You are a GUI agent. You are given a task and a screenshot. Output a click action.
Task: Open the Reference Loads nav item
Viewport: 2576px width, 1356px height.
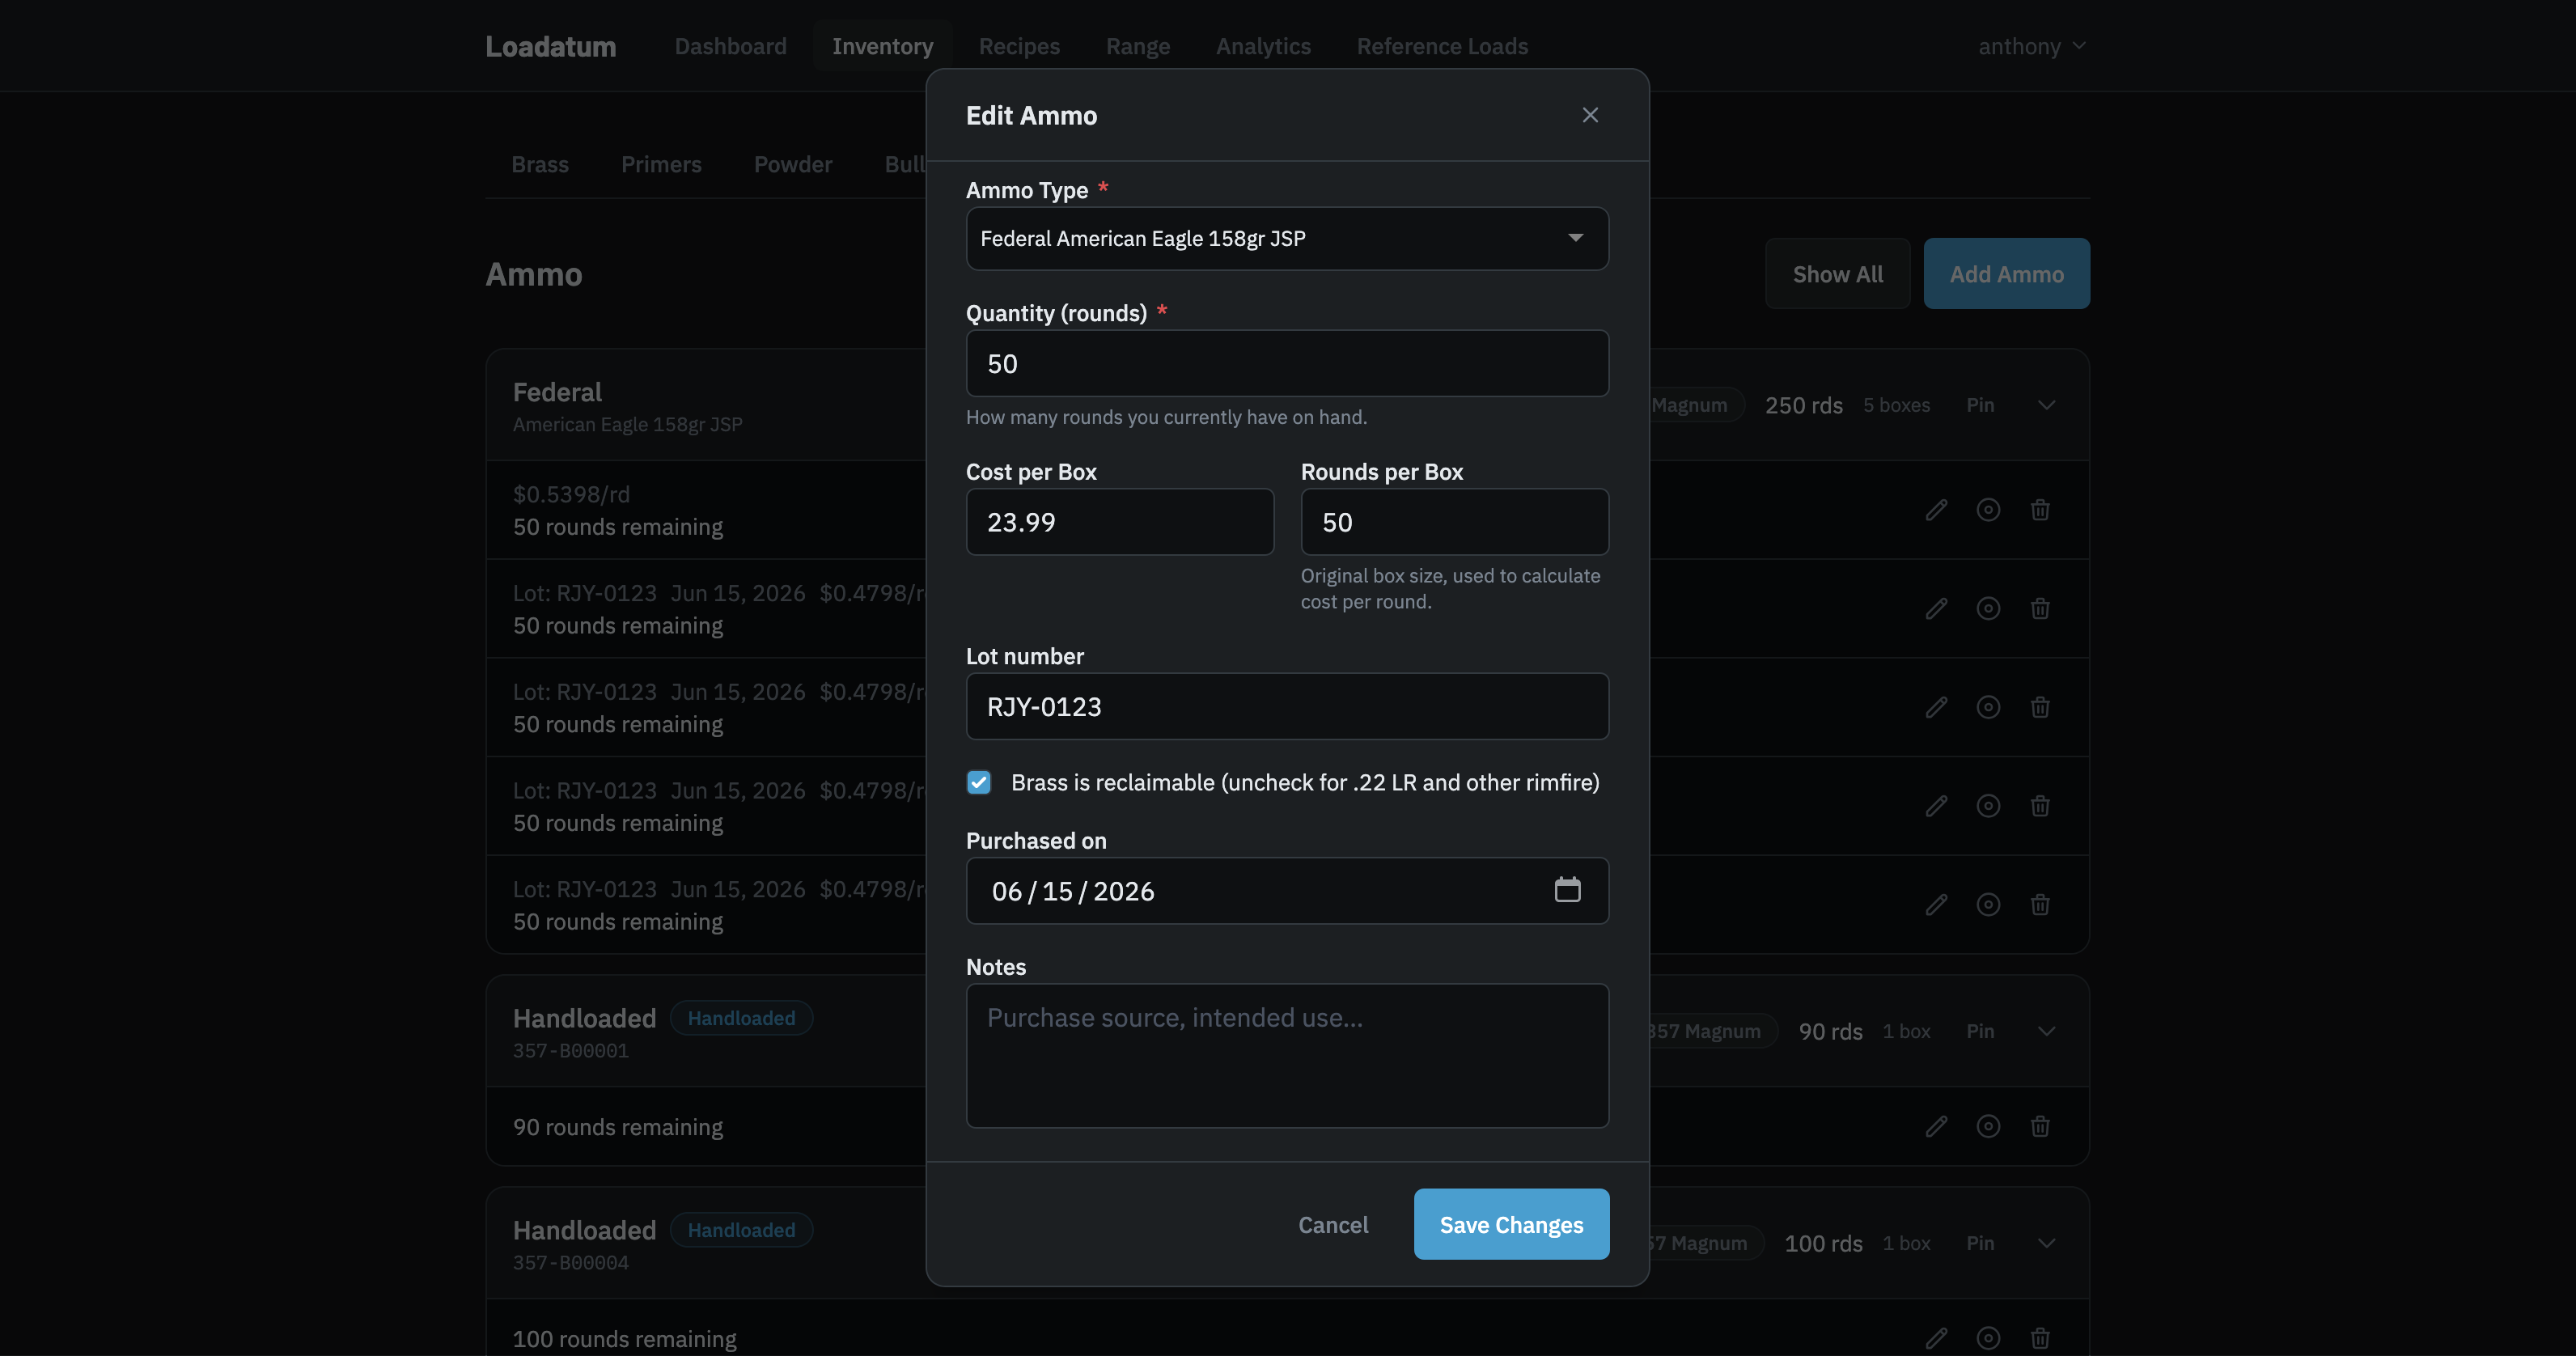(x=1442, y=46)
